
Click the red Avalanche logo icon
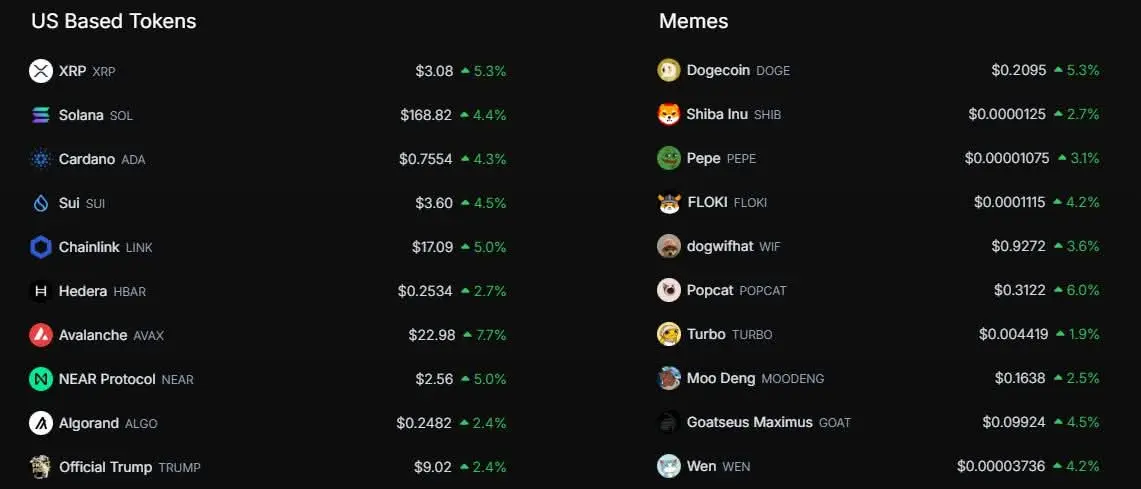41,335
